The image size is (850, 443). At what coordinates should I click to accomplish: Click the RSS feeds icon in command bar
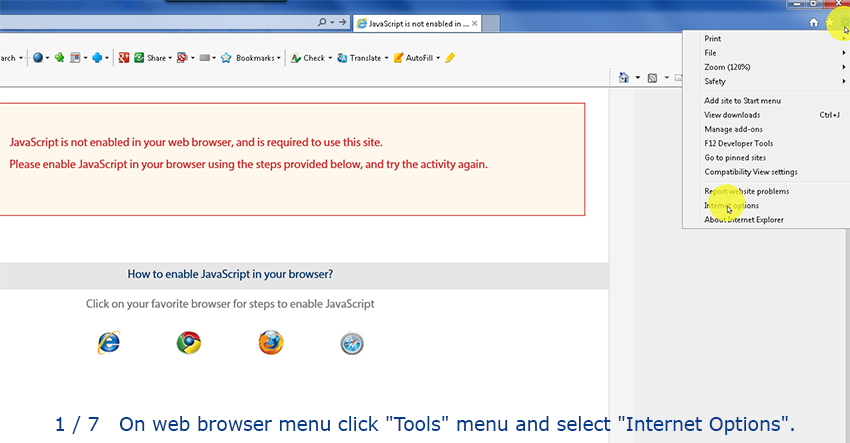[x=652, y=78]
